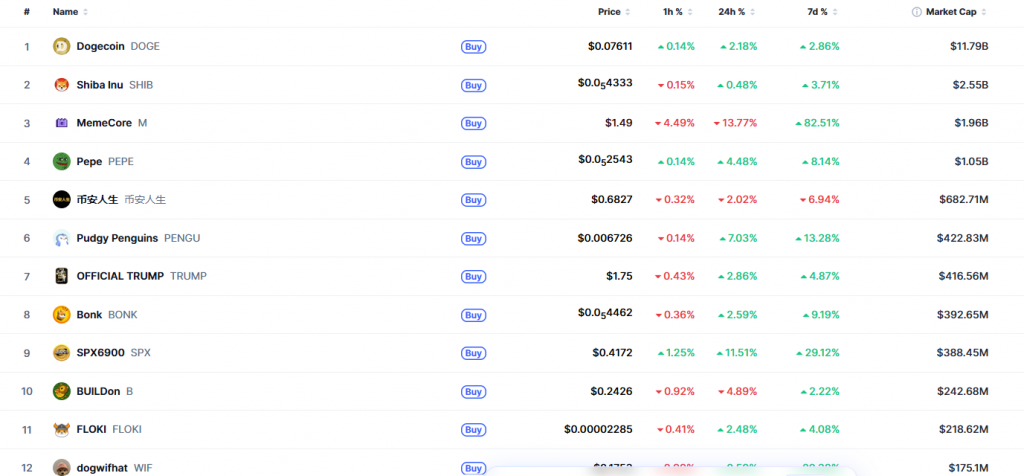
Task: Open the Pudgy Penguins PENGU name link
Action: coord(138,238)
